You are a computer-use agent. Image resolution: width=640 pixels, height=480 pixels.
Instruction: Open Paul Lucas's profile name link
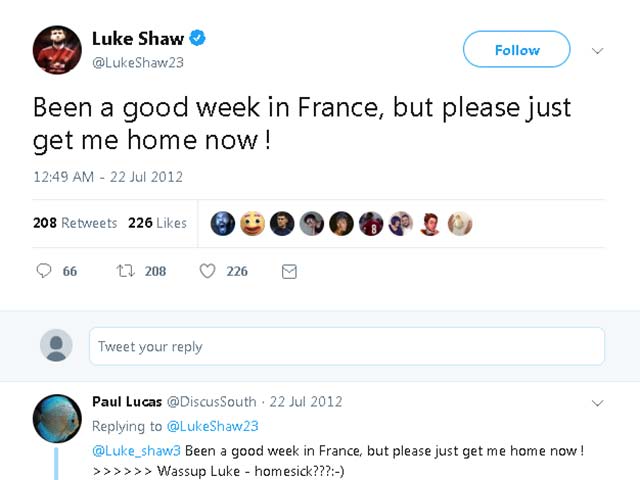click(x=120, y=402)
